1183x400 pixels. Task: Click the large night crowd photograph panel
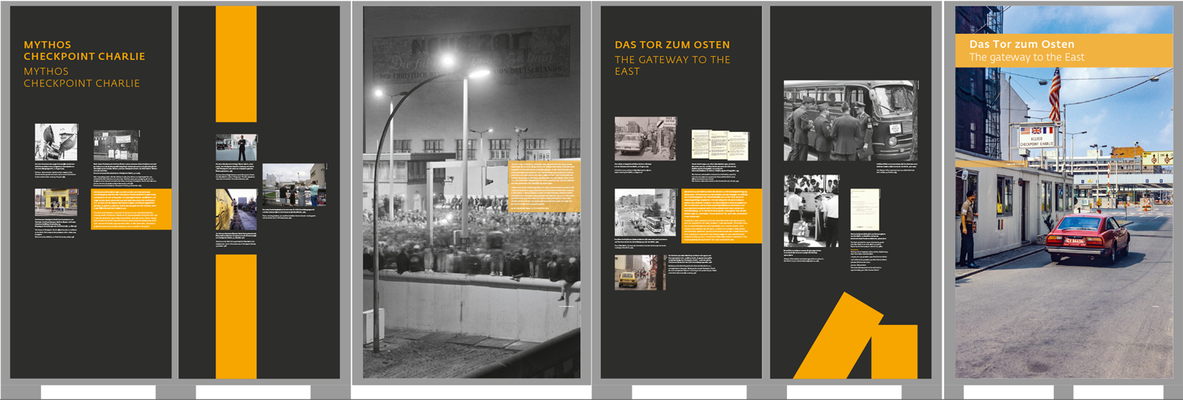[472, 192]
